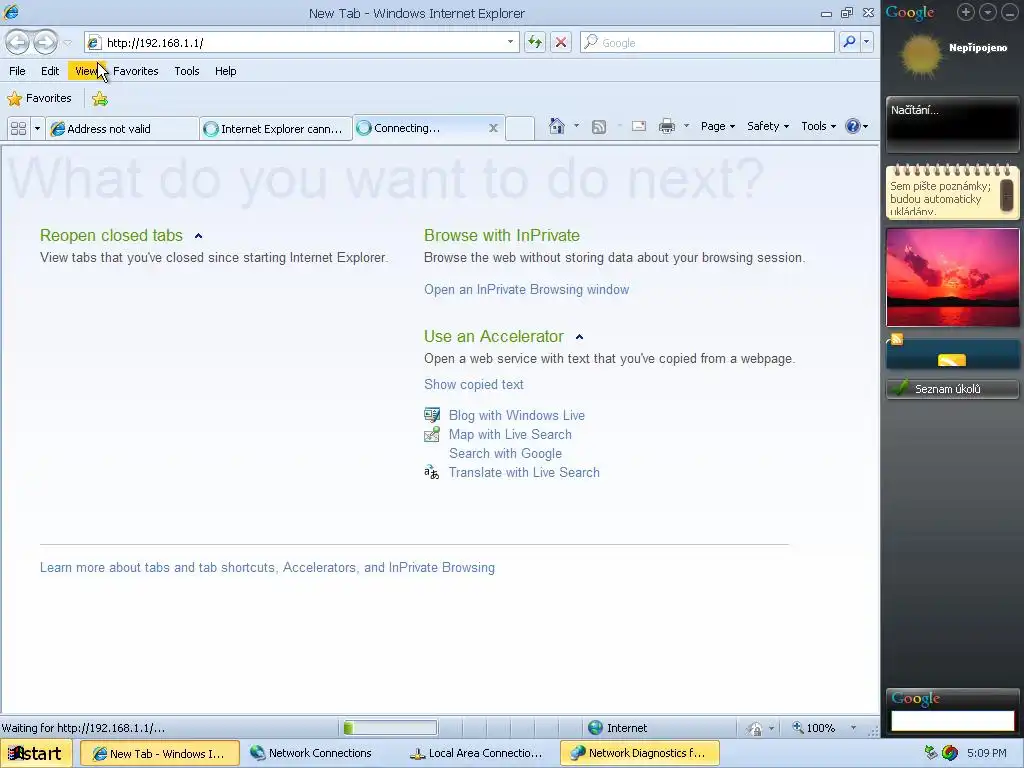1024x768 pixels.
Task: Open the Help menu
Action: pyautogui.click(x=225, y=71)
